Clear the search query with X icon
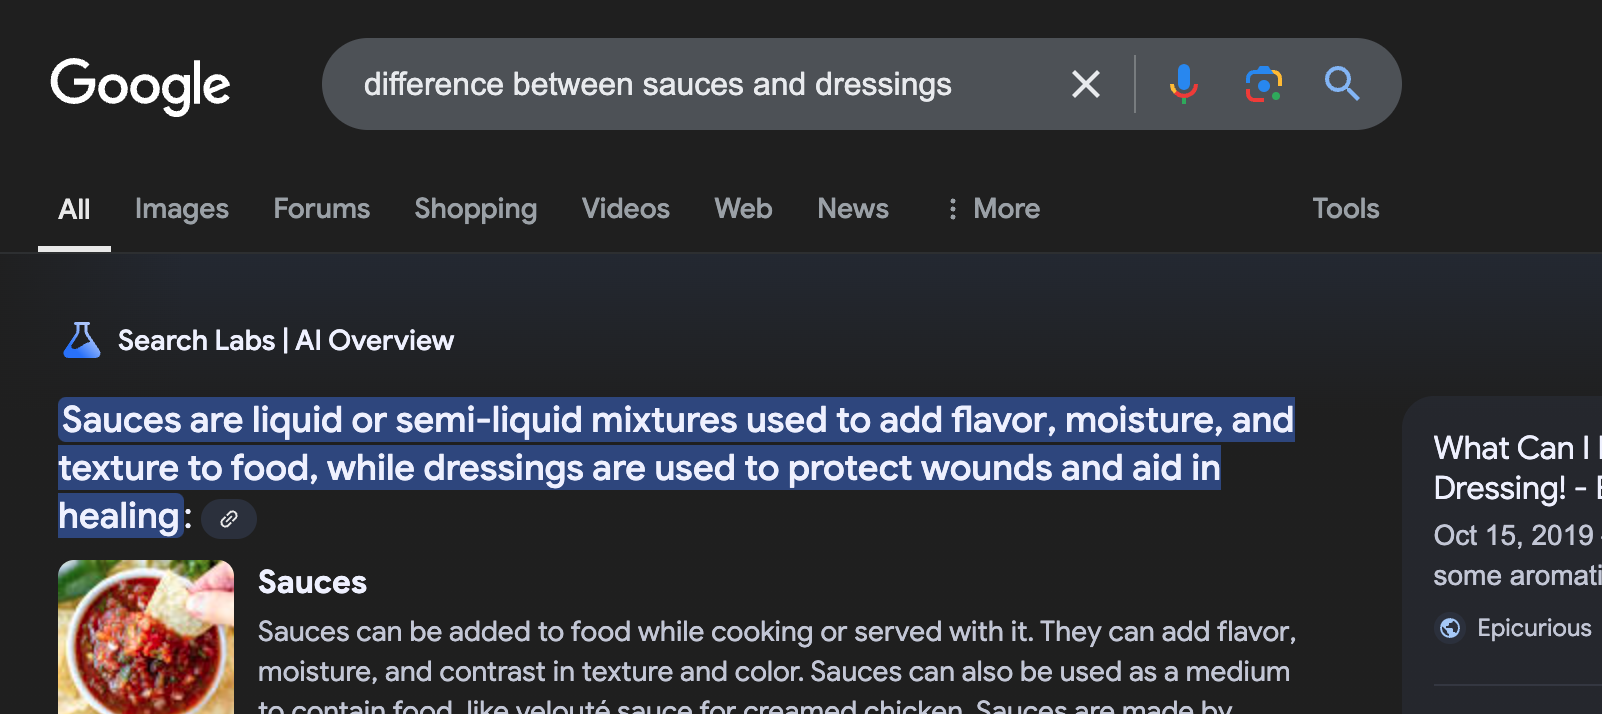 1086,84
